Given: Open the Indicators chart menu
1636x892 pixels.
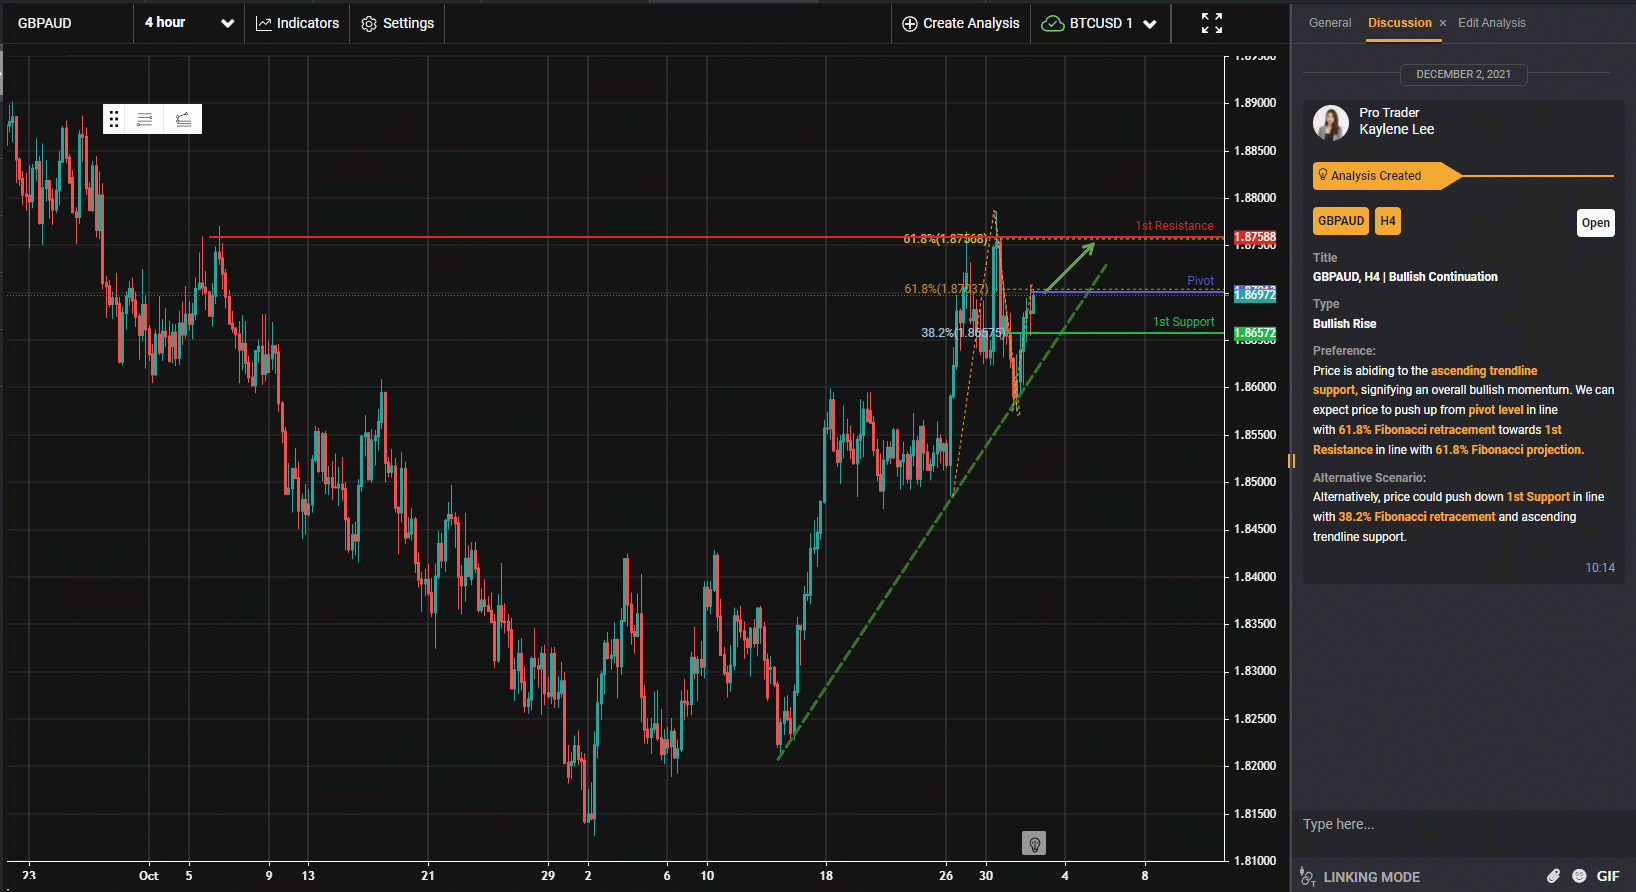Looking at the screenshot, I should point(297,23).
